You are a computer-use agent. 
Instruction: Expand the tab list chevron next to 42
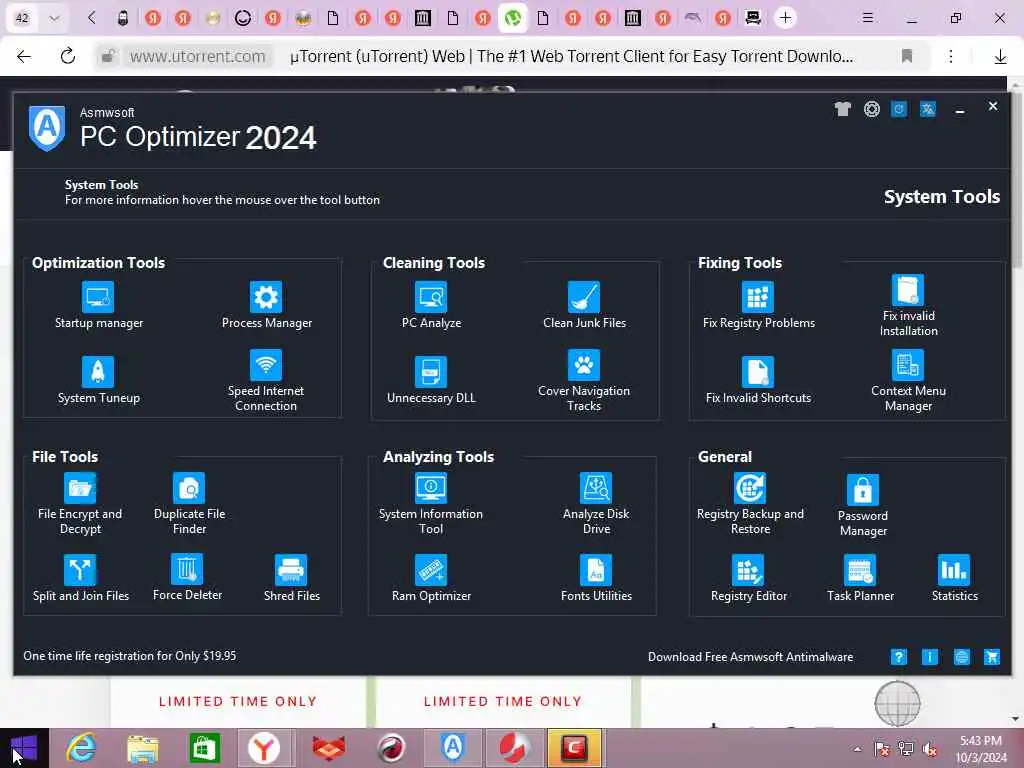click(x=54, y=18)
